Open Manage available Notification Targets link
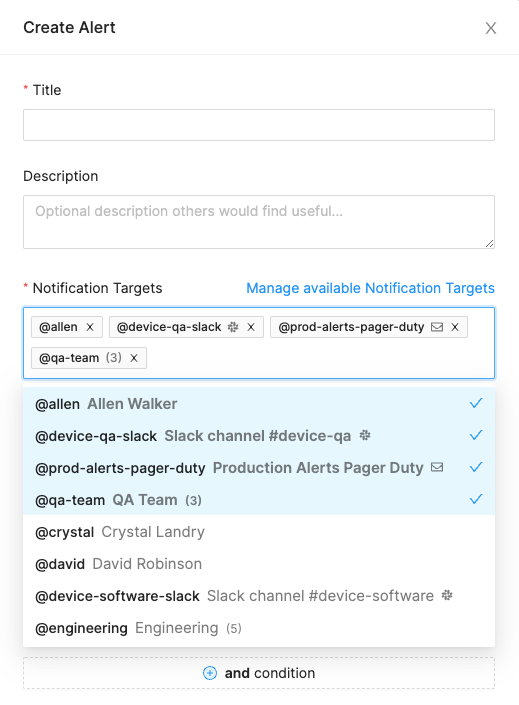The width and height of the screenshot is (519, 705). [370, 288]
